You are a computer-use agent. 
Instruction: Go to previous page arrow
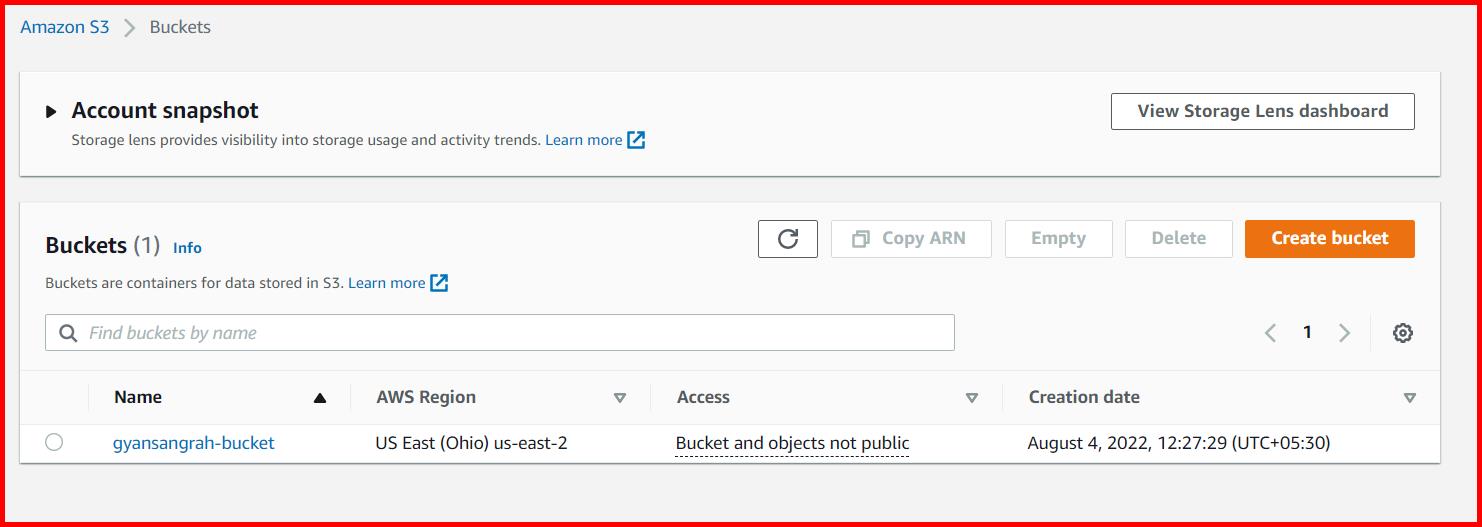coord(1270,333)
